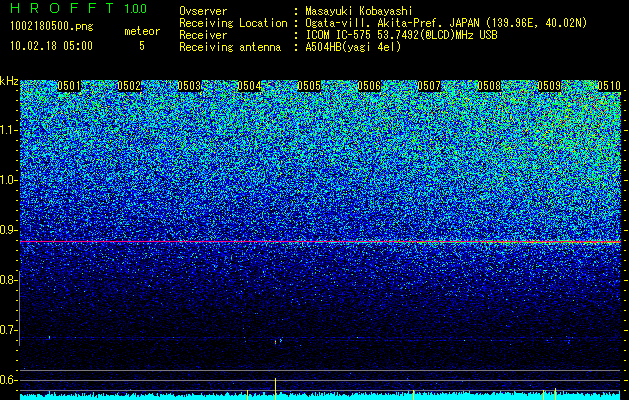Click the 1.1 frequency axis label
629x400 pixels.
click(x=9, y=130)
